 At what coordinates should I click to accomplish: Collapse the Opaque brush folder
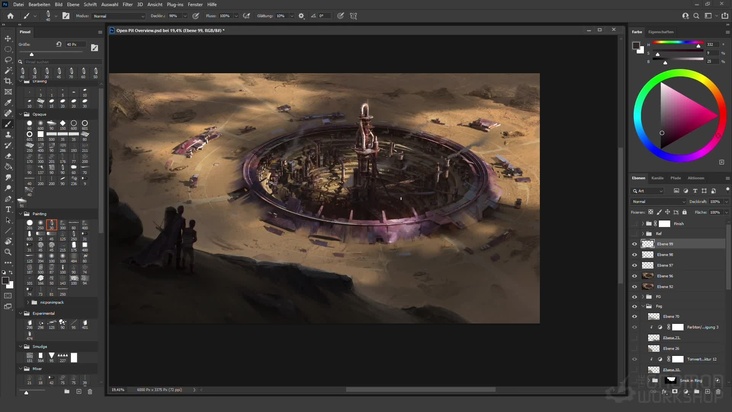coord(21,114)
